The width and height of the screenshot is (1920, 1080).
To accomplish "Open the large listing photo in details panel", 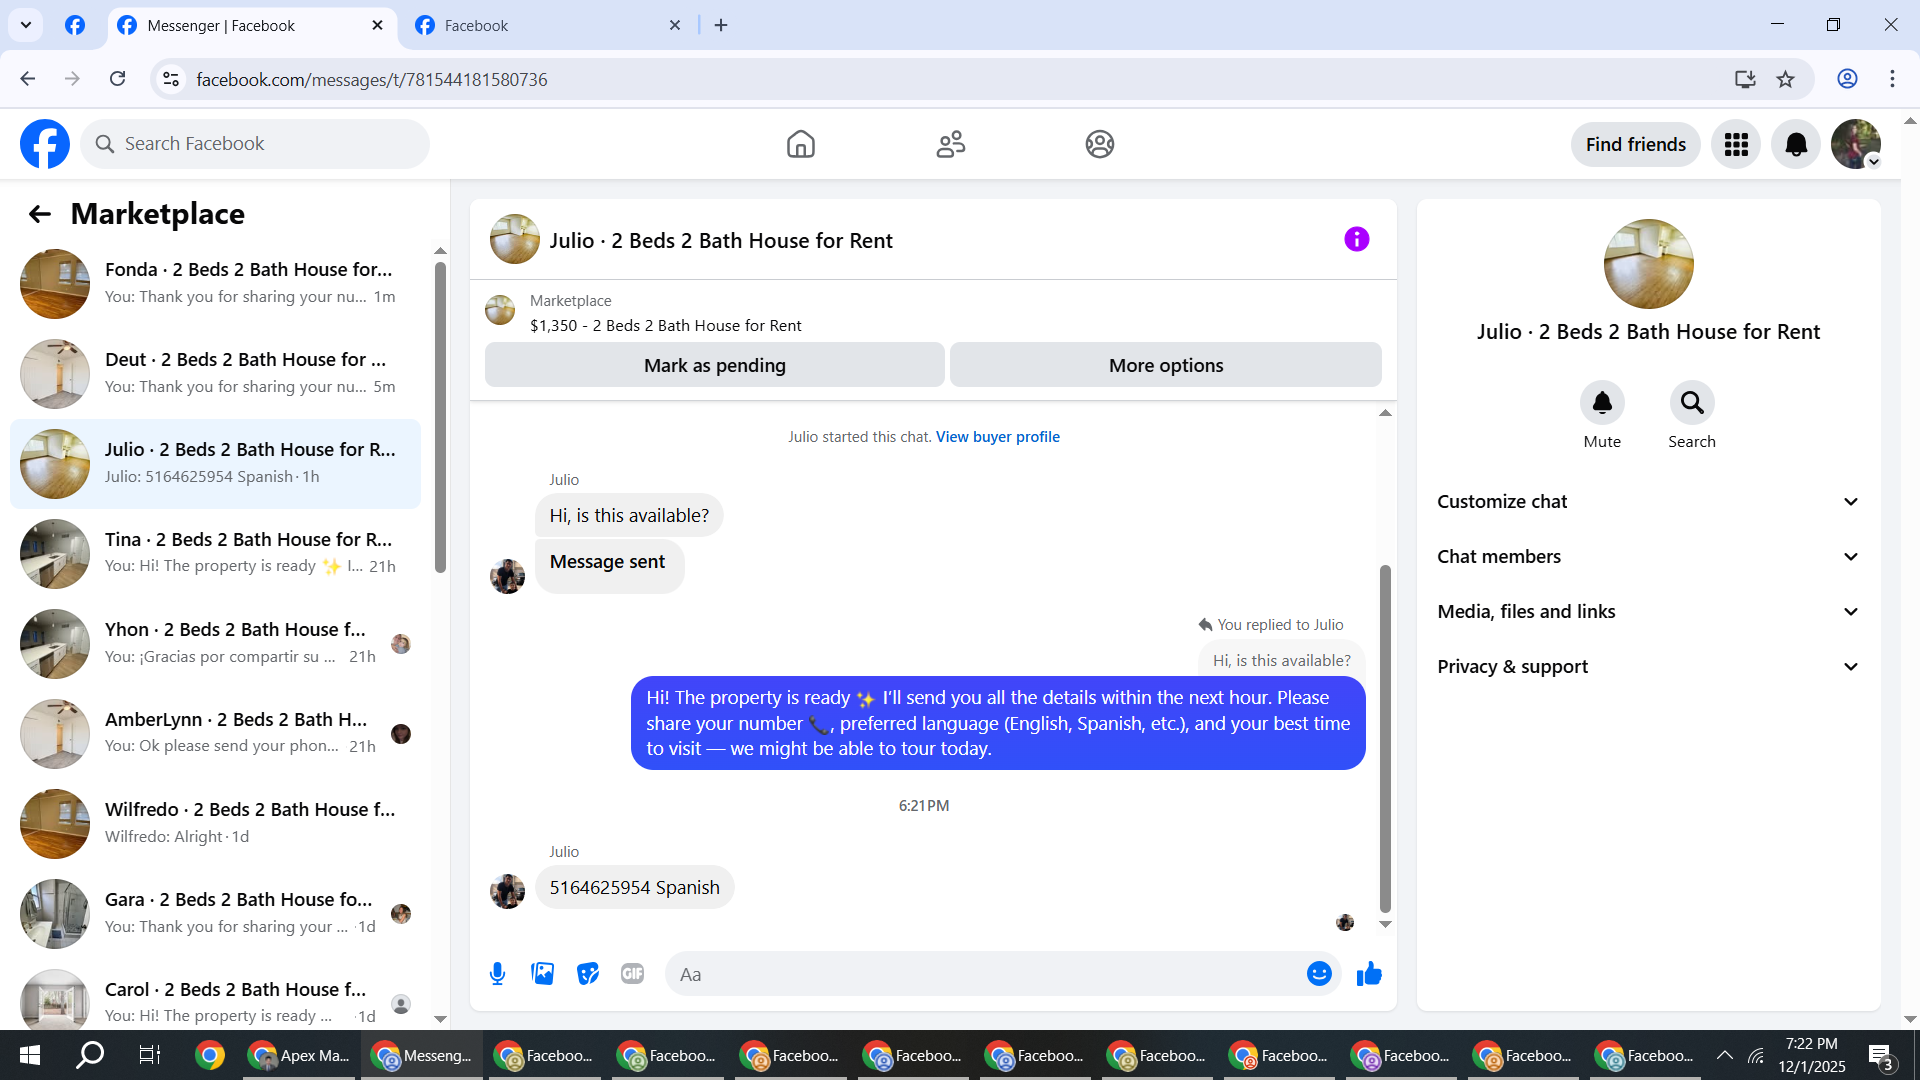I will point(1649,264).
